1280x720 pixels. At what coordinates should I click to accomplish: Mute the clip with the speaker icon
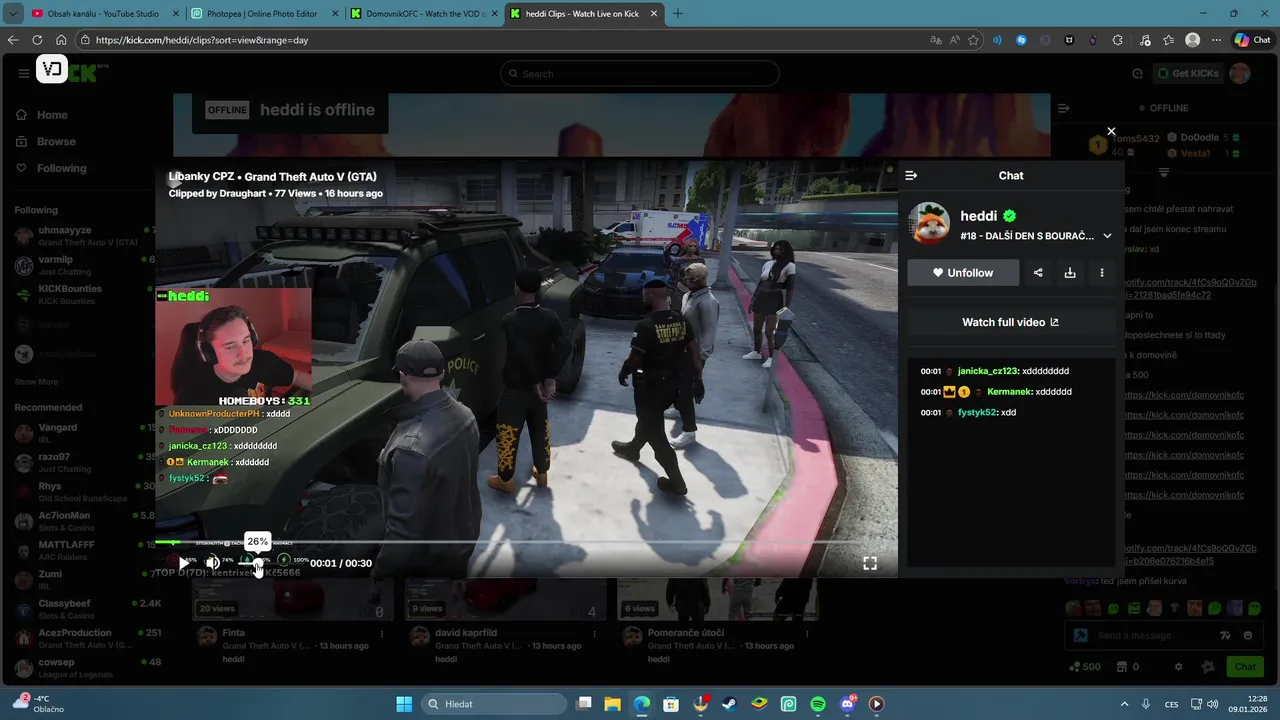coord(212,563)
